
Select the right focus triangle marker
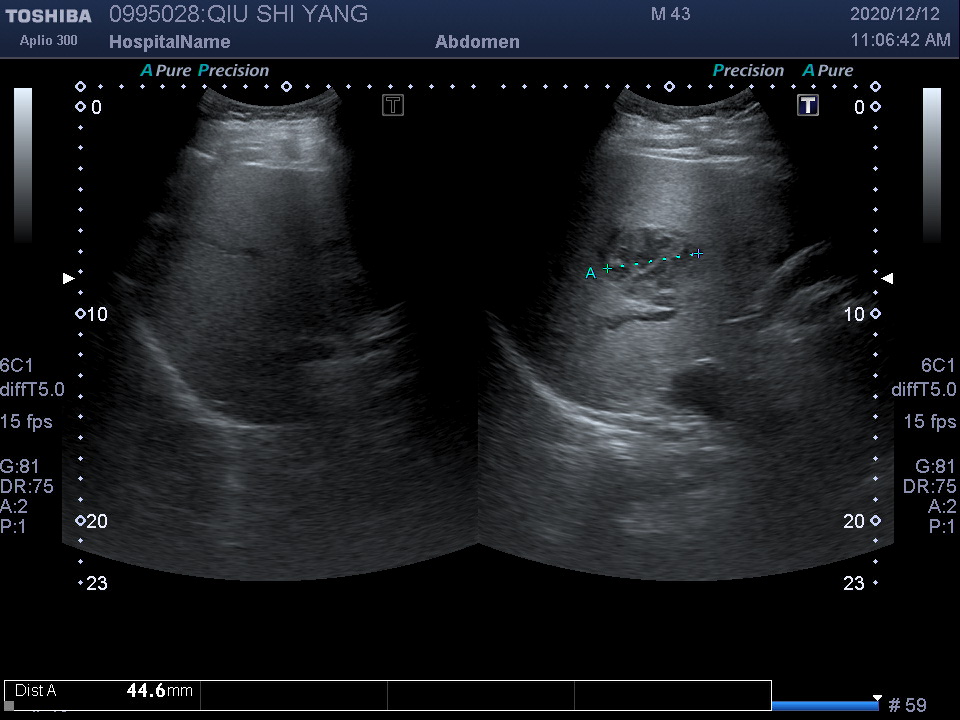pos(887,279)
